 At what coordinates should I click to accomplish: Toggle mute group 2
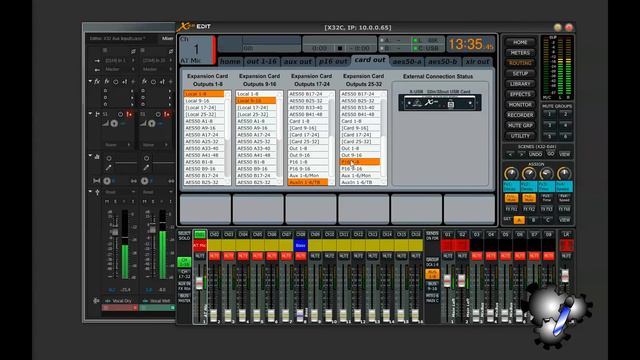pyautogui.click(x=565, y=114)
